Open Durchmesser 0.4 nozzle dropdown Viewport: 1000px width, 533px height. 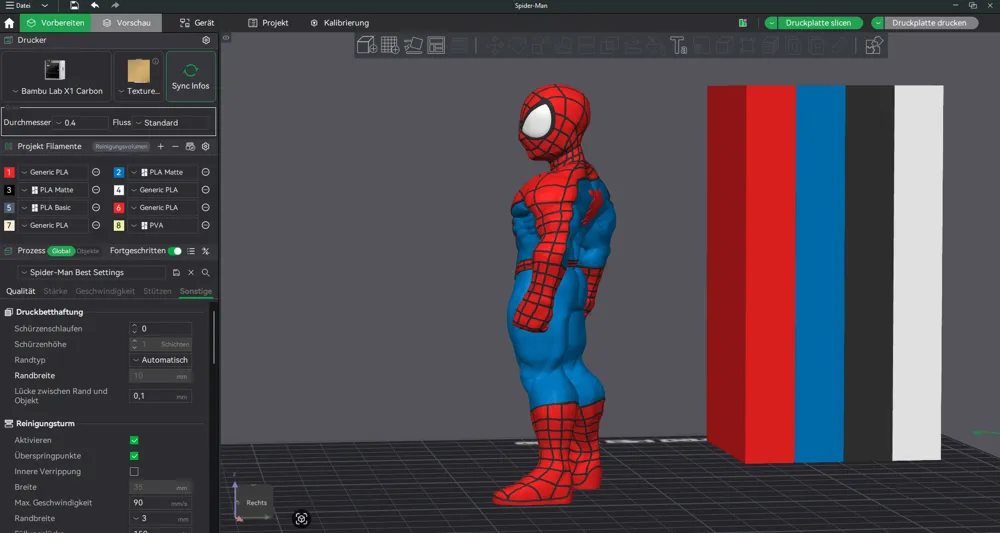81,123
